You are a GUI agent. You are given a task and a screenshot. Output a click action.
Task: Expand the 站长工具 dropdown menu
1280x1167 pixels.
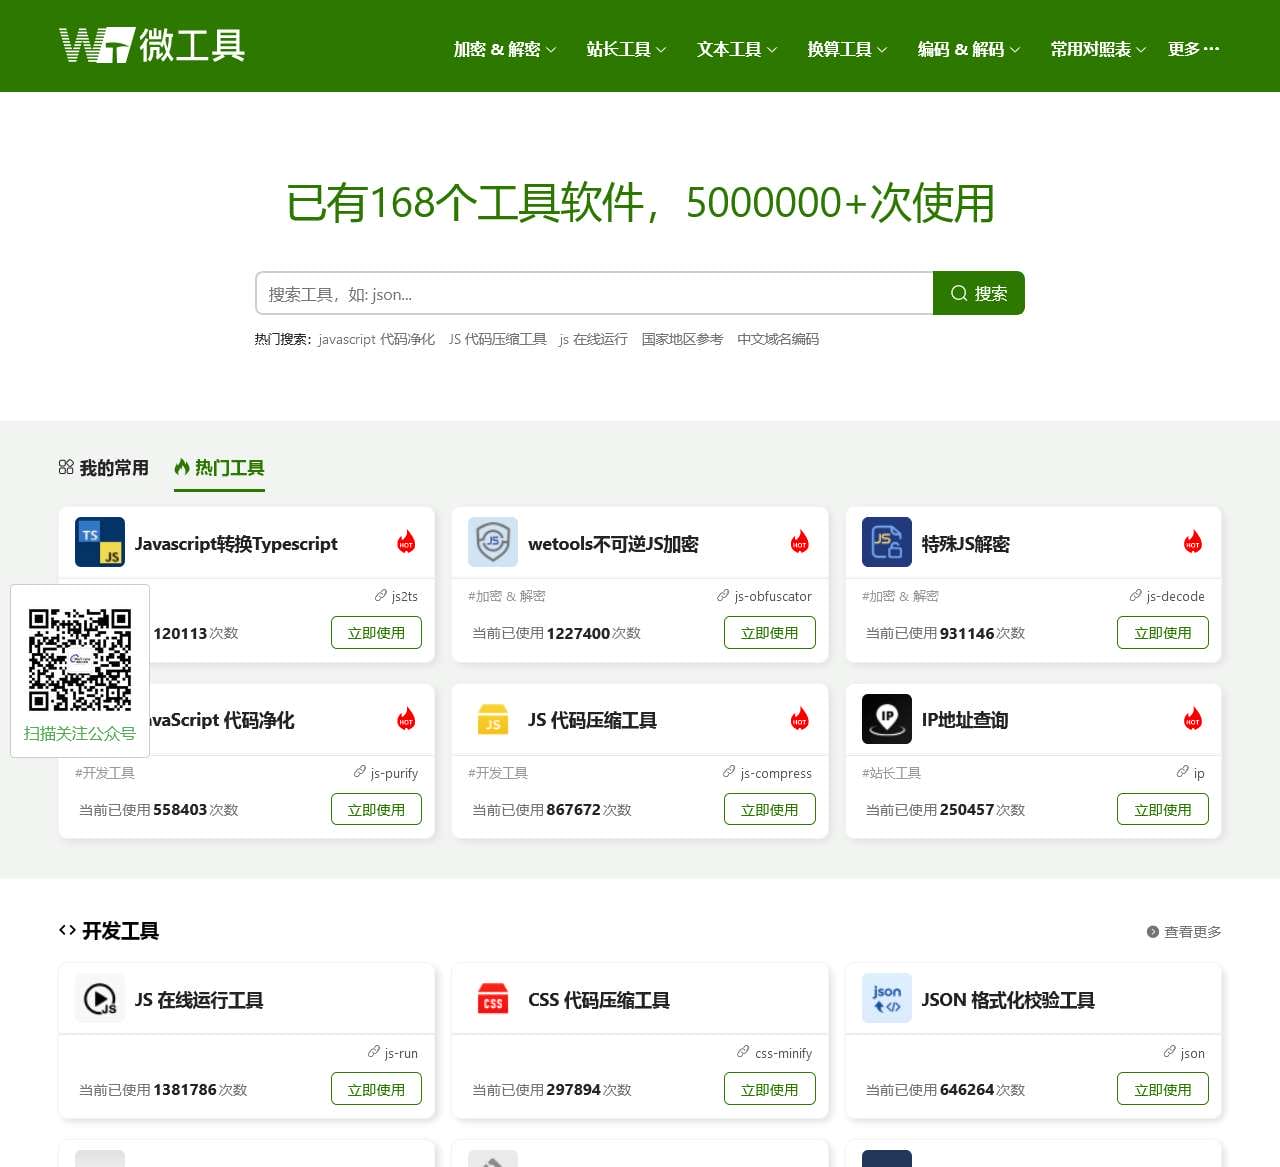(x=625, y=49)
